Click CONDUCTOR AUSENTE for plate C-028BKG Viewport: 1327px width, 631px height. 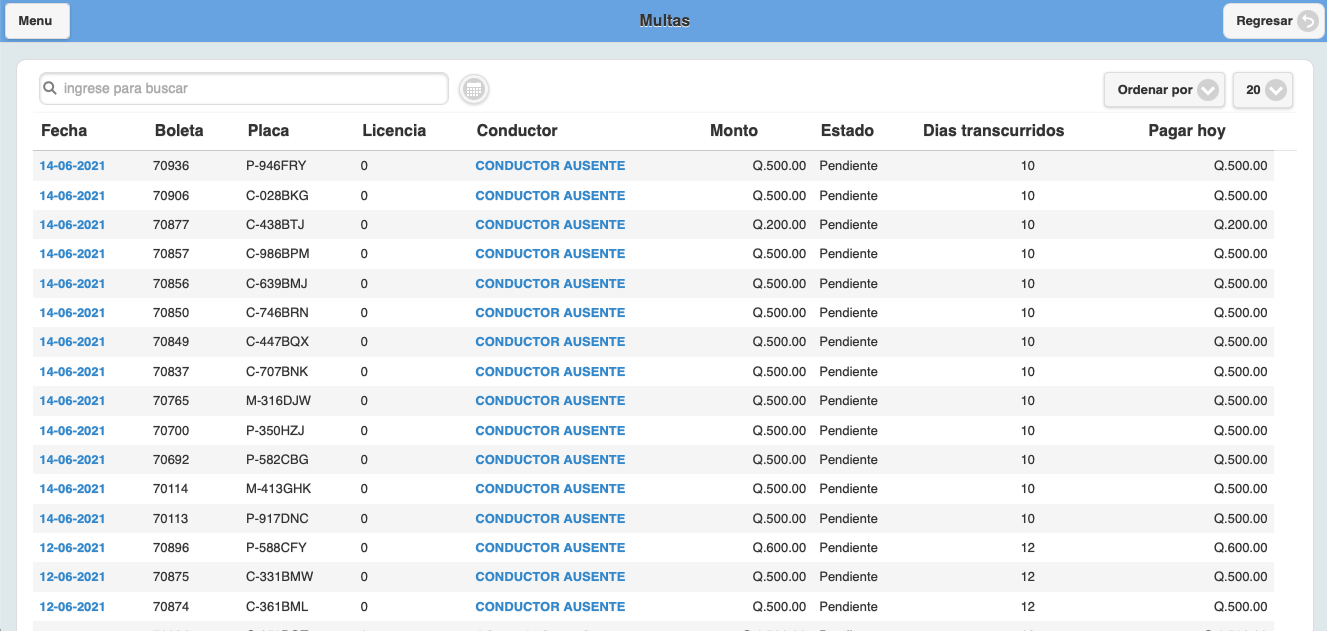point(550,196)
